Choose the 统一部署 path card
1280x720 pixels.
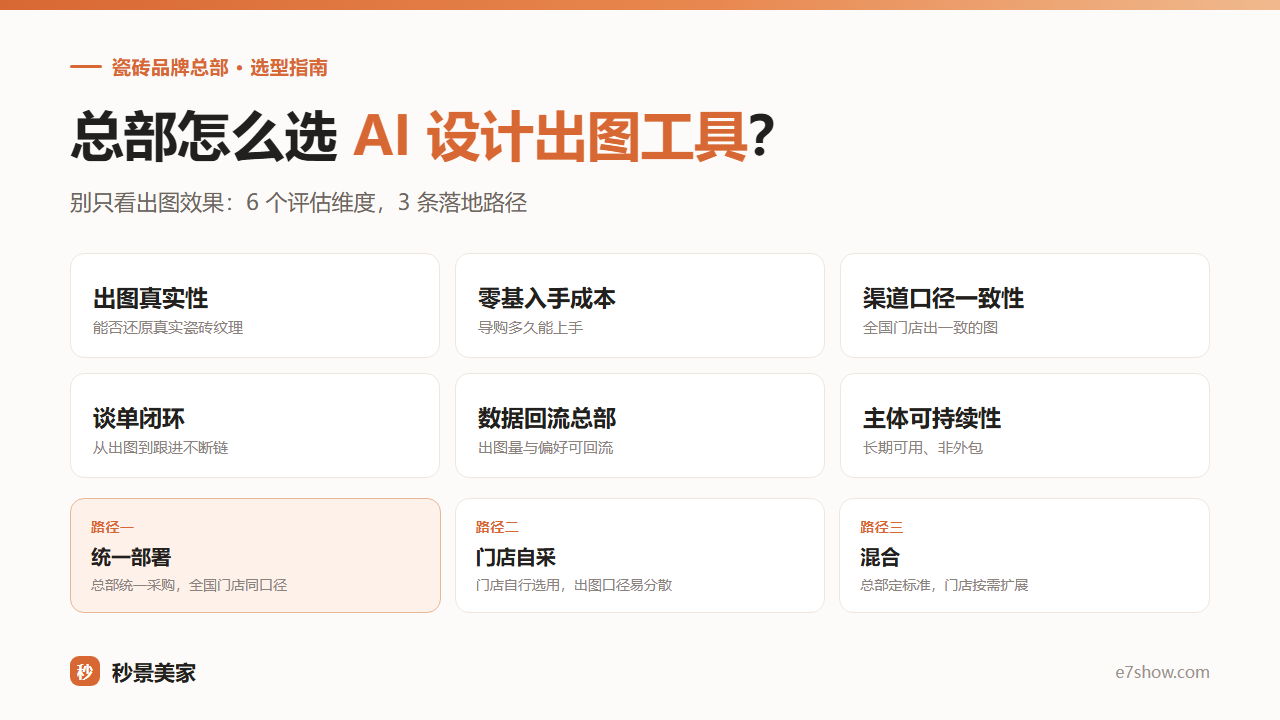(255, 555)
